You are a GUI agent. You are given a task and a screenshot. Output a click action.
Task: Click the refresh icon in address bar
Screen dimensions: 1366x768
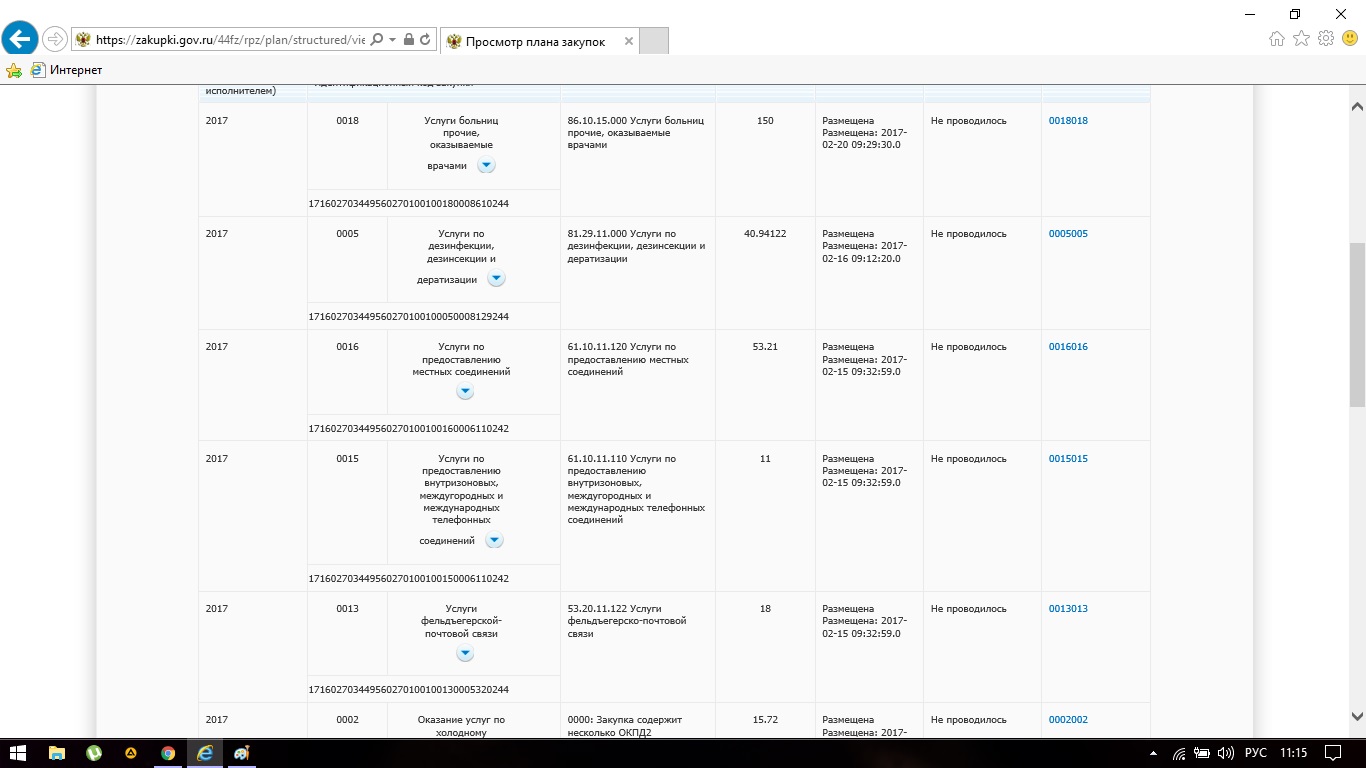click(425, 40)
